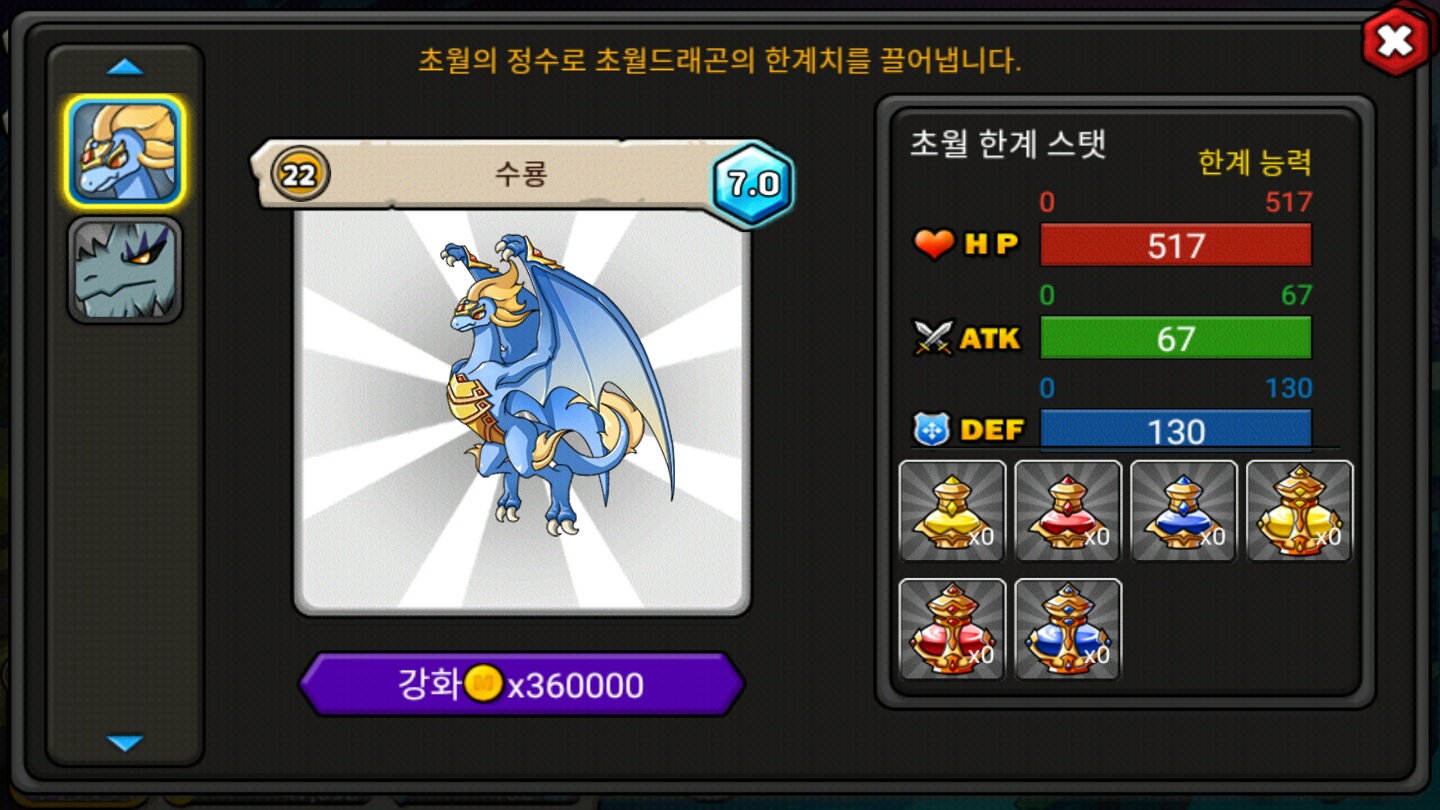Tap the level 22 circle badge
1440x810 pixels.
[x=299, y=176]
